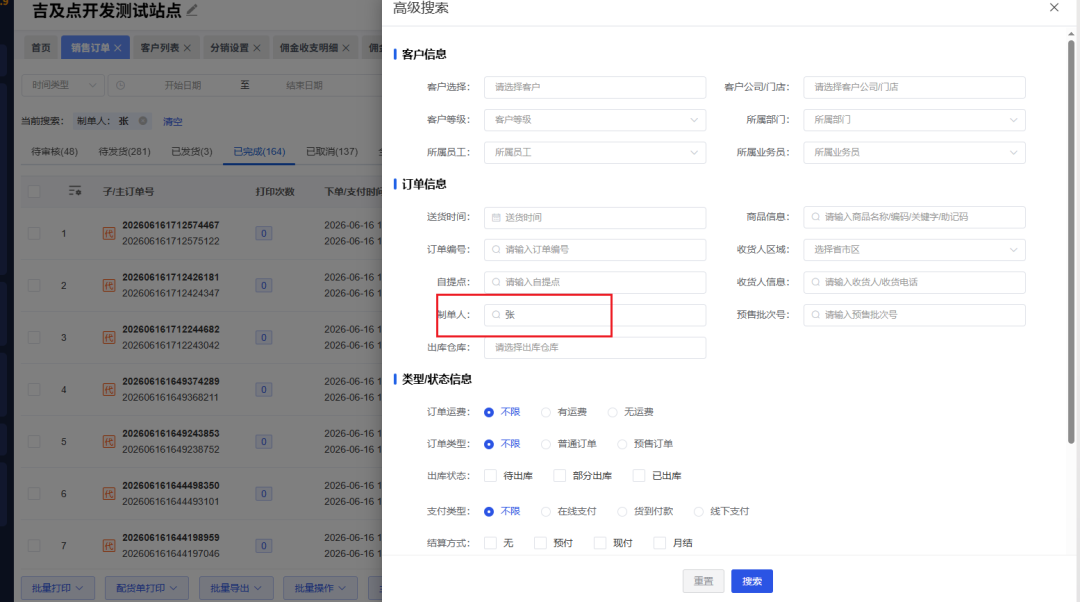The height and width of the screenshot is (602, 1080).
Task: Select 在线支付 radio for 支付类型
Action: [x=546, y=512]
